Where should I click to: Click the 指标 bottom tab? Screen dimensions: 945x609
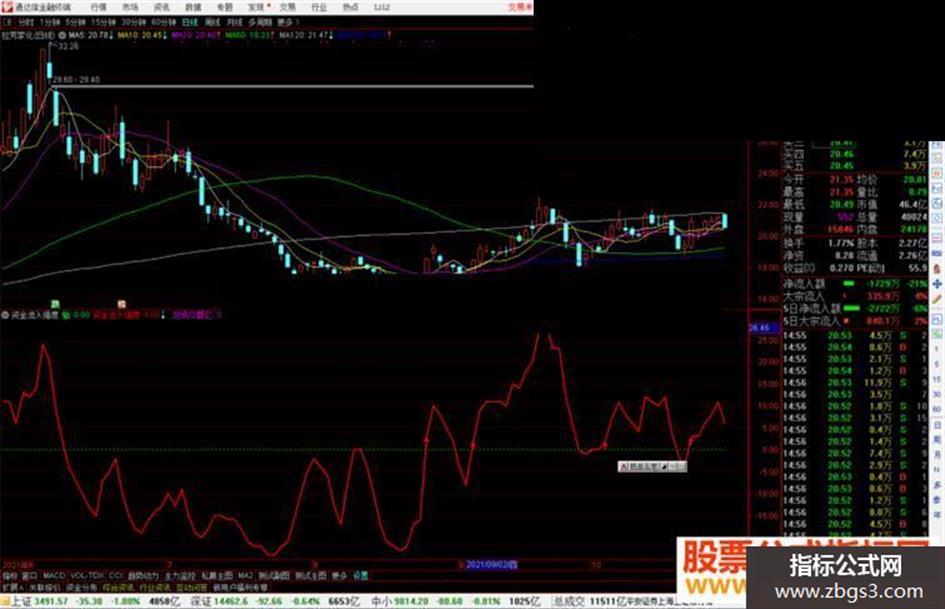tap(10, 576)
